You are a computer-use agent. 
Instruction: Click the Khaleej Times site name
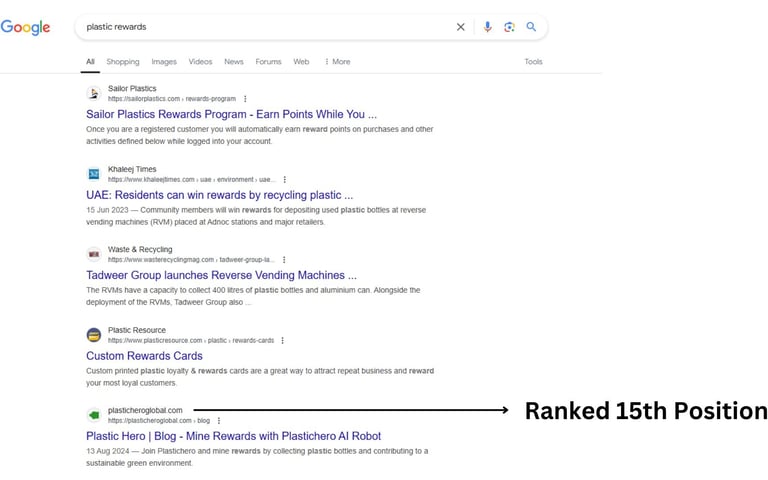tap(132, 169)
